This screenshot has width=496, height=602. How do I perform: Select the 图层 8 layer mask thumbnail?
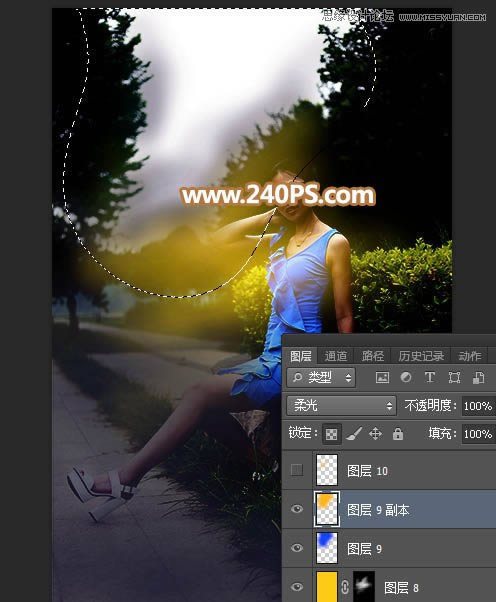364,587
